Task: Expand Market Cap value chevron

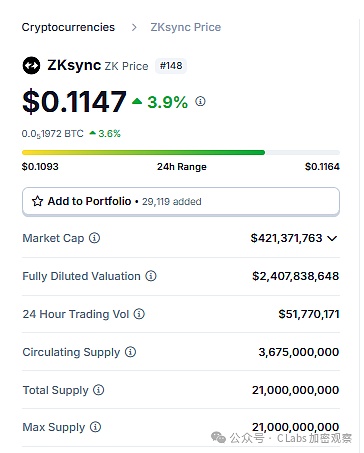Action: coord(332,238)
